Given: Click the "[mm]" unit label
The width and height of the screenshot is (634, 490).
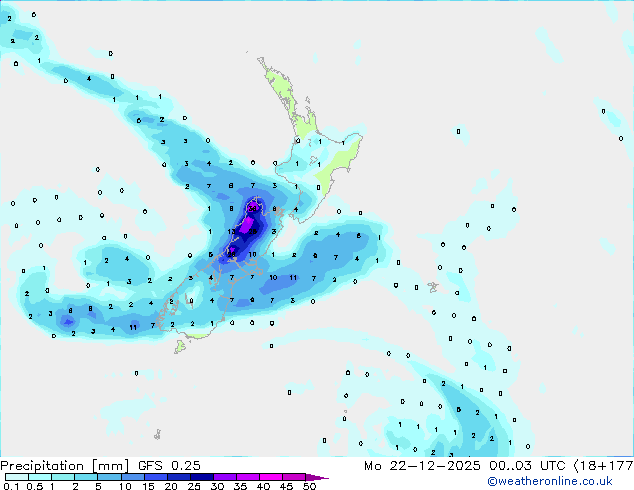Looking at the screenshot, I should click(110, 466).
